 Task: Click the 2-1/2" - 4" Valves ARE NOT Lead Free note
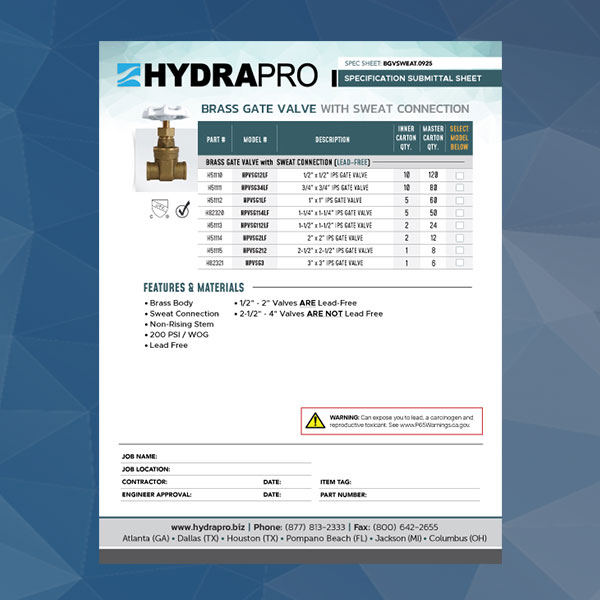308,314
